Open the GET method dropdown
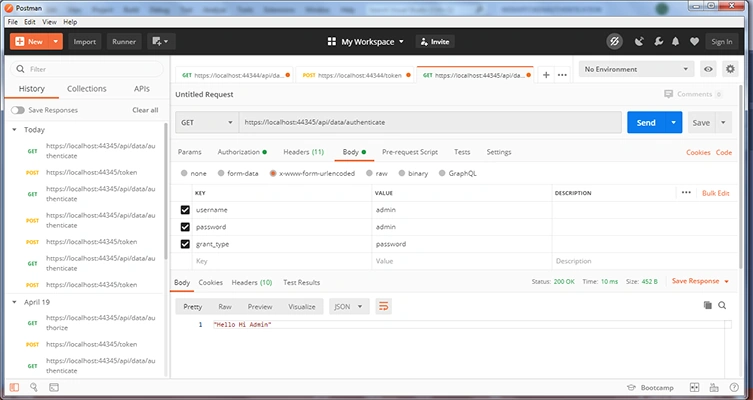Screen dimensions: 753x400 [207, 122]
